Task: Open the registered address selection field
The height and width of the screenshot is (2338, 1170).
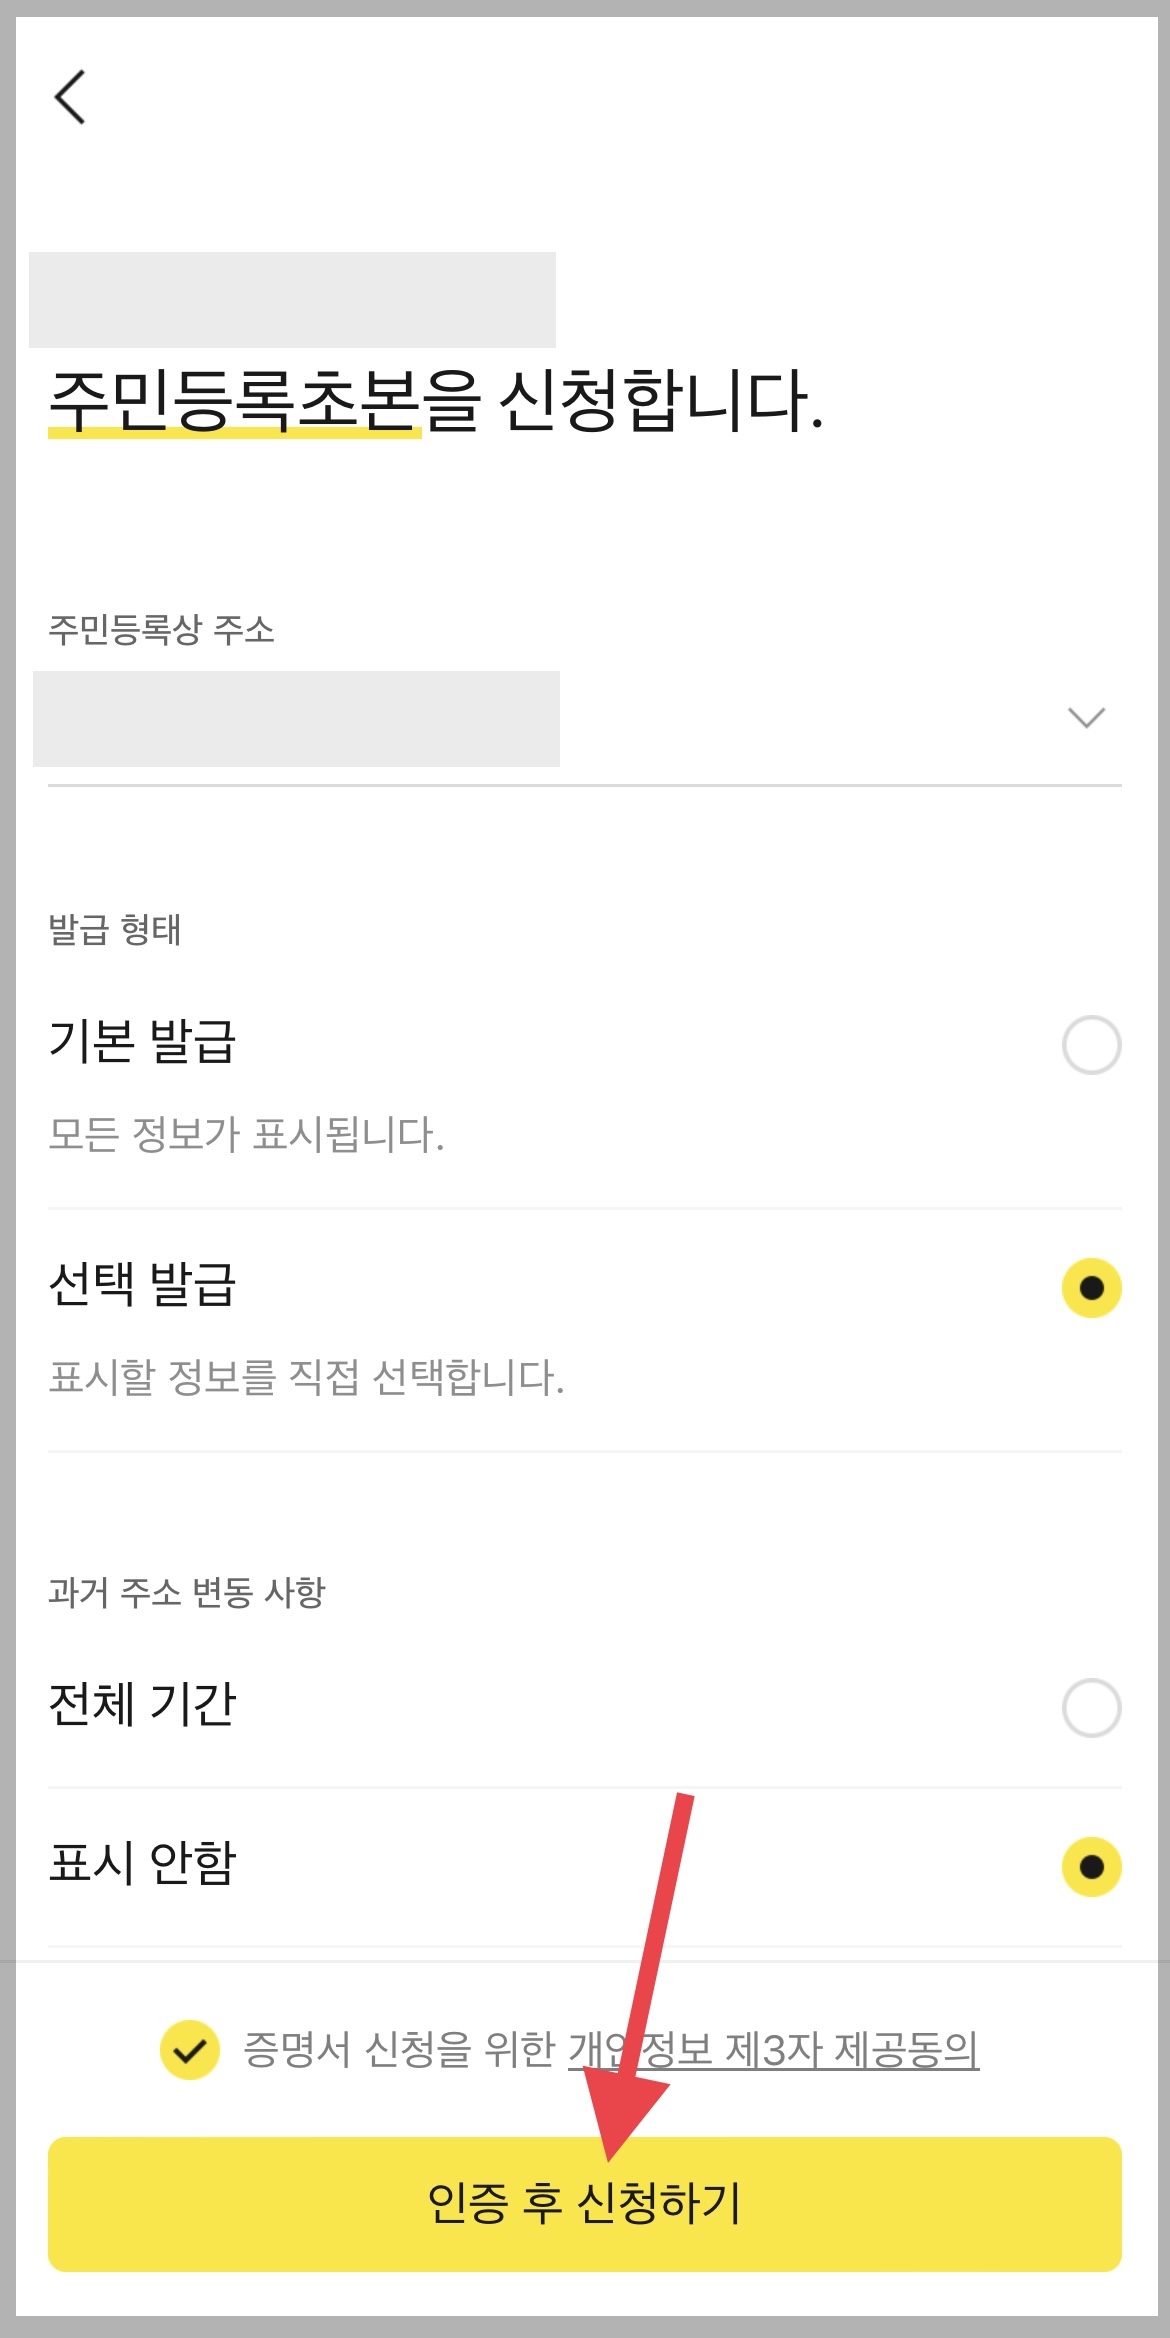Action: click(585, 720)
